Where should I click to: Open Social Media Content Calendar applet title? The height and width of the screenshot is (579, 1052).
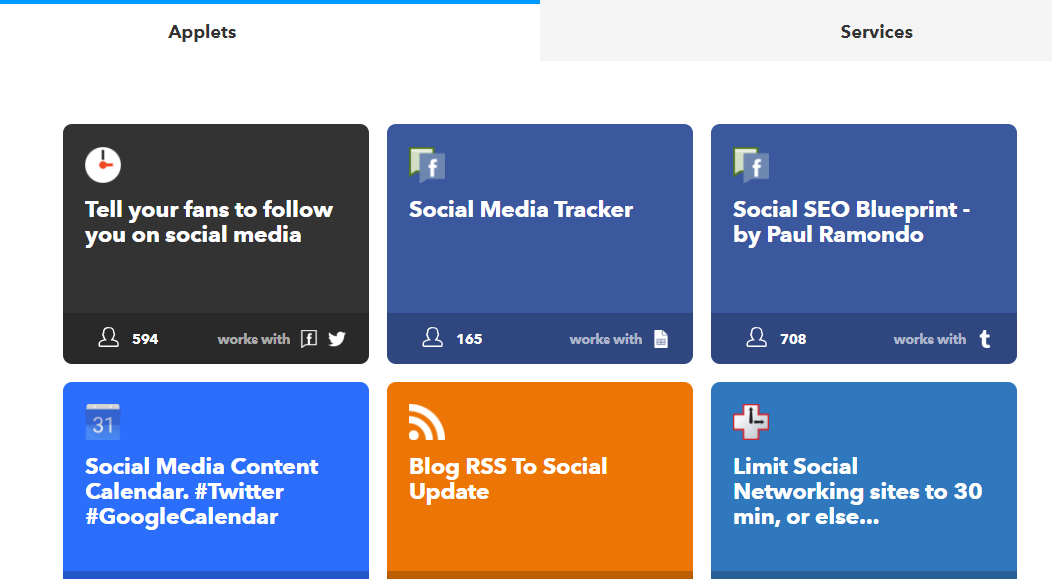[x=201, y=492]
